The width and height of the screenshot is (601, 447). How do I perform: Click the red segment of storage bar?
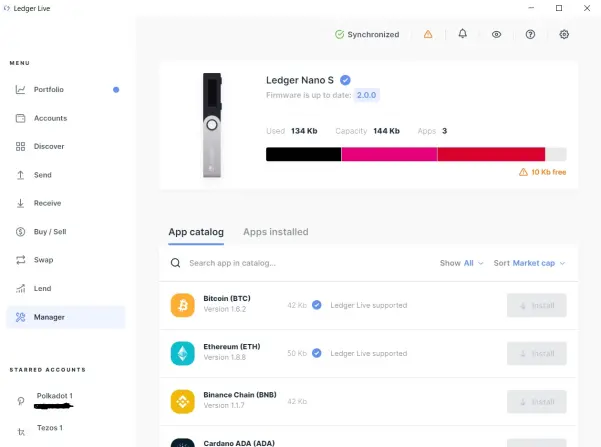(x=491, y=154)
